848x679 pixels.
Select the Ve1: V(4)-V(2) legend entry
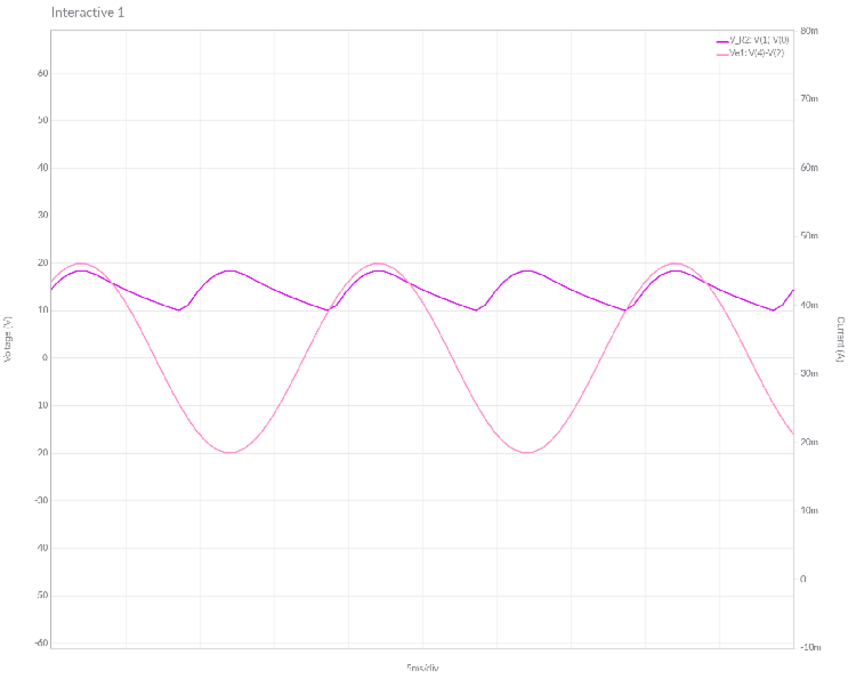pyautogui.click(x=750, y=53)
